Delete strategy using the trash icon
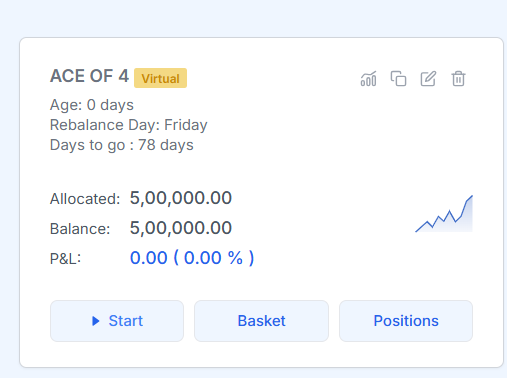Screen dimensions: 507x378 click(x=458, y=79)
